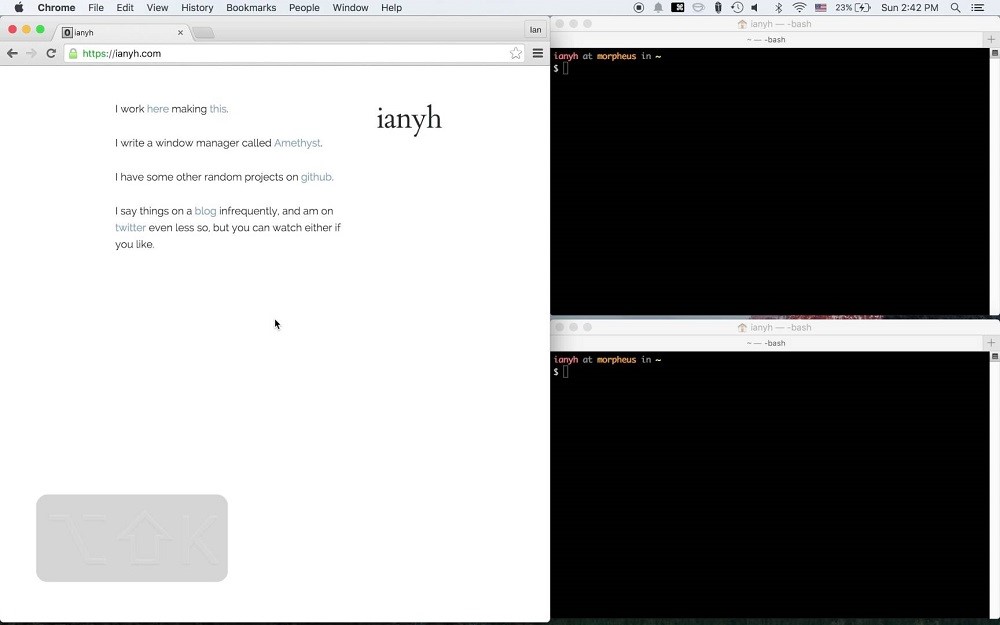Open the notifications bell icon
Screen dimensions: 1000x625
click(658, 8)
